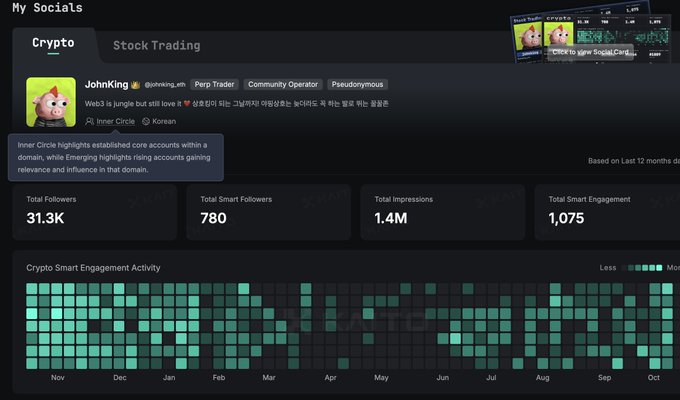Viewport: 680px width, 400px height.
Task: Select the Perp Trader tag
Action: [x=214, y=85]
